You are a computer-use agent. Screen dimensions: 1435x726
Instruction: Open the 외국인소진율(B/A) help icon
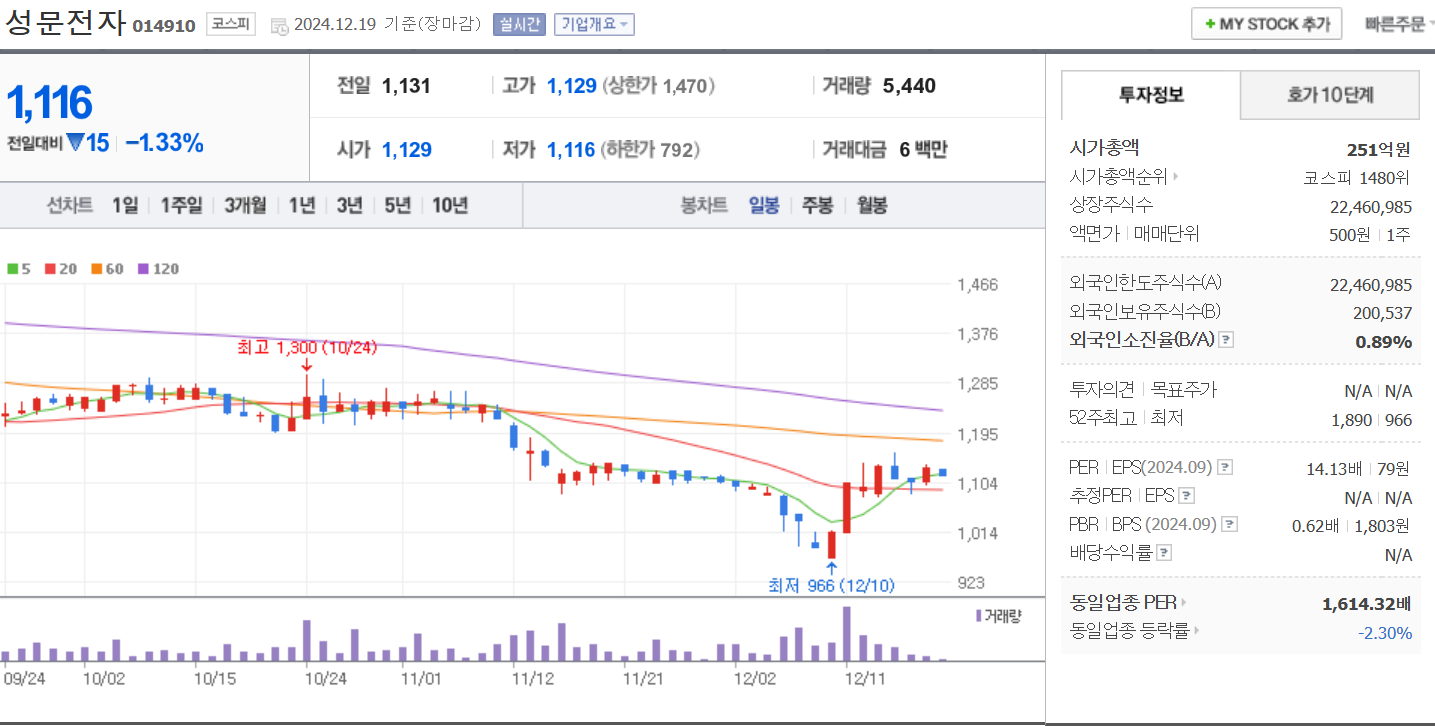click(1225, 341)
